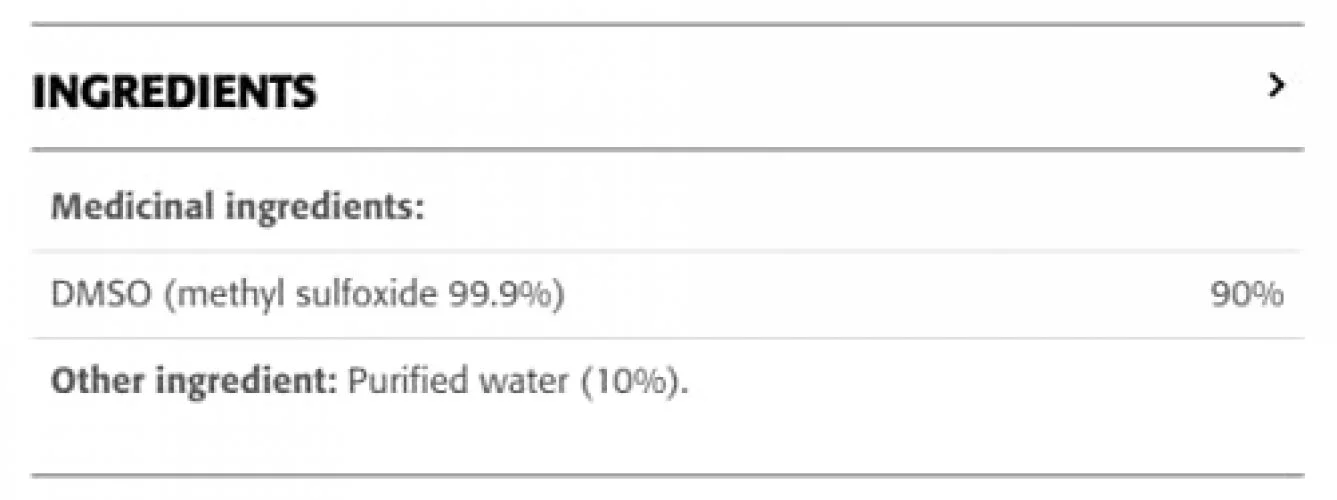The width and height of the screenshot is (1337, 500).
Task: Click the Other ingredient bold label
Action: click(x=195, y=382)
